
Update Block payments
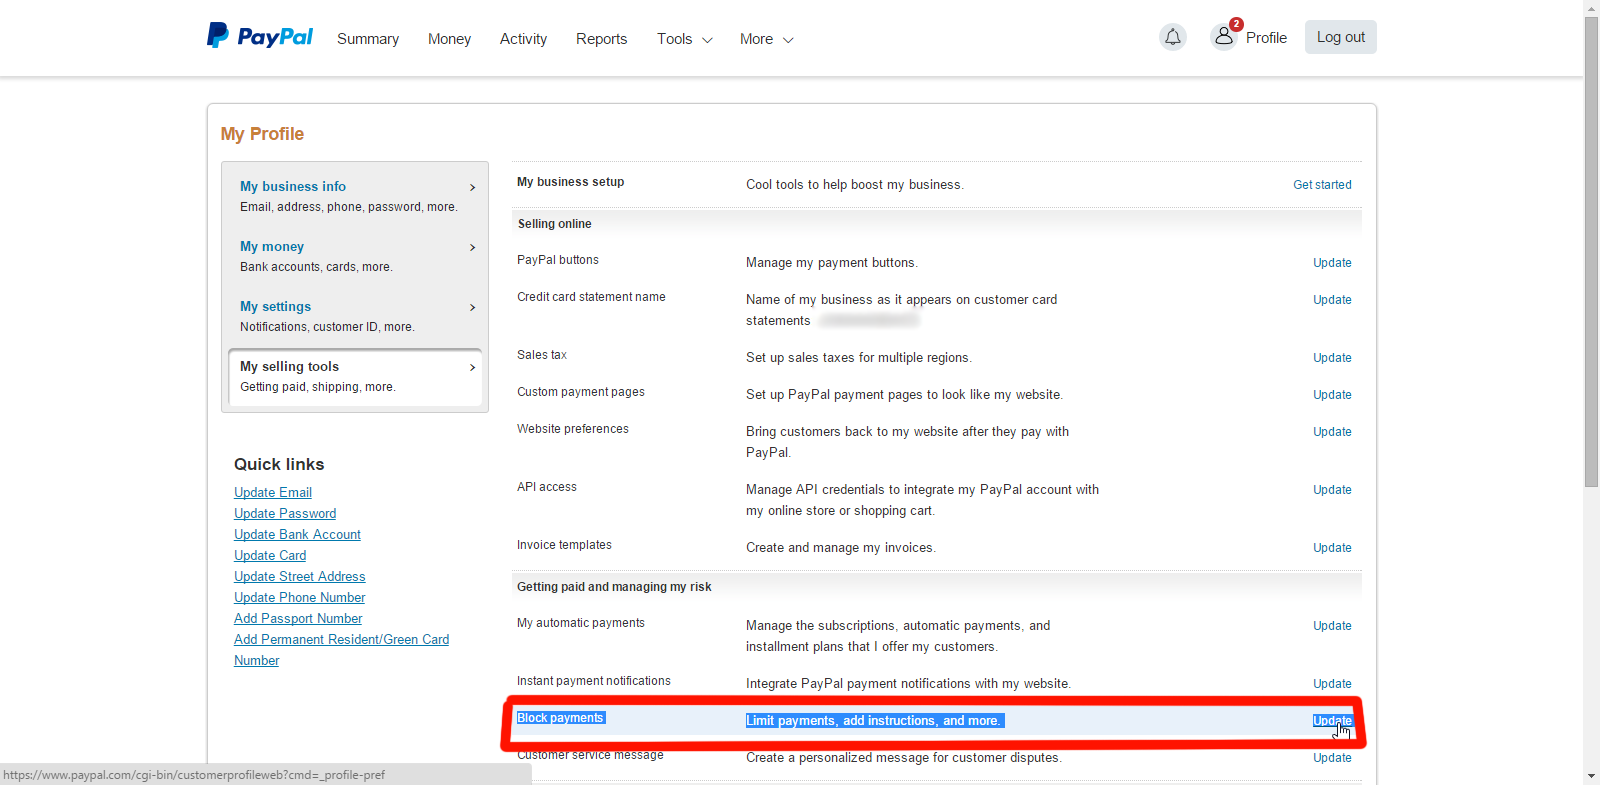(1332, 721)
